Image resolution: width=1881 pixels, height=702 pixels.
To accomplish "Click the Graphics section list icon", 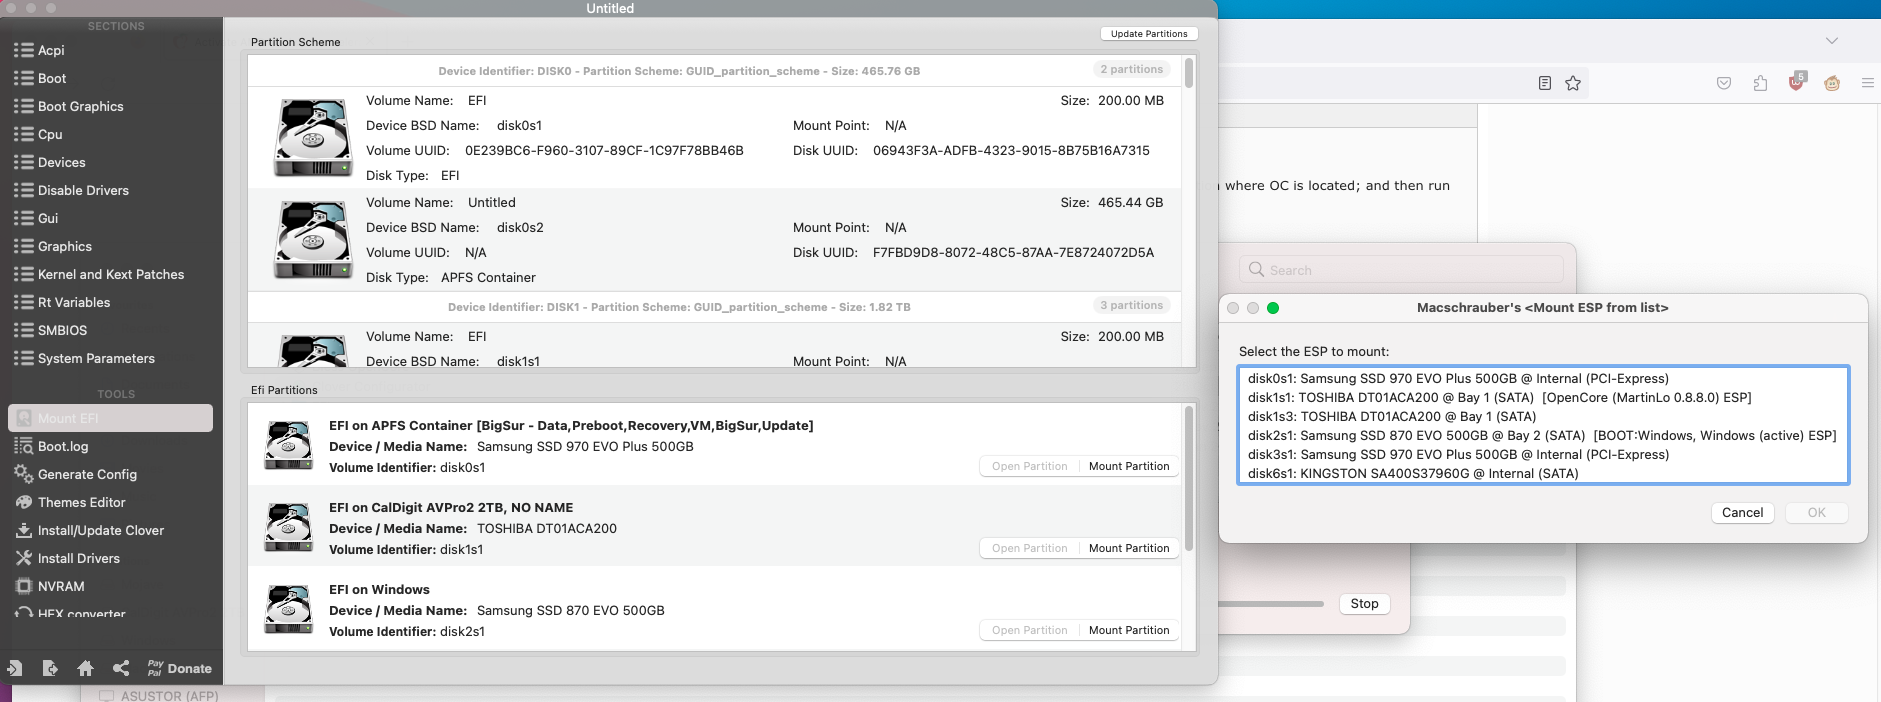I will 24,246.
